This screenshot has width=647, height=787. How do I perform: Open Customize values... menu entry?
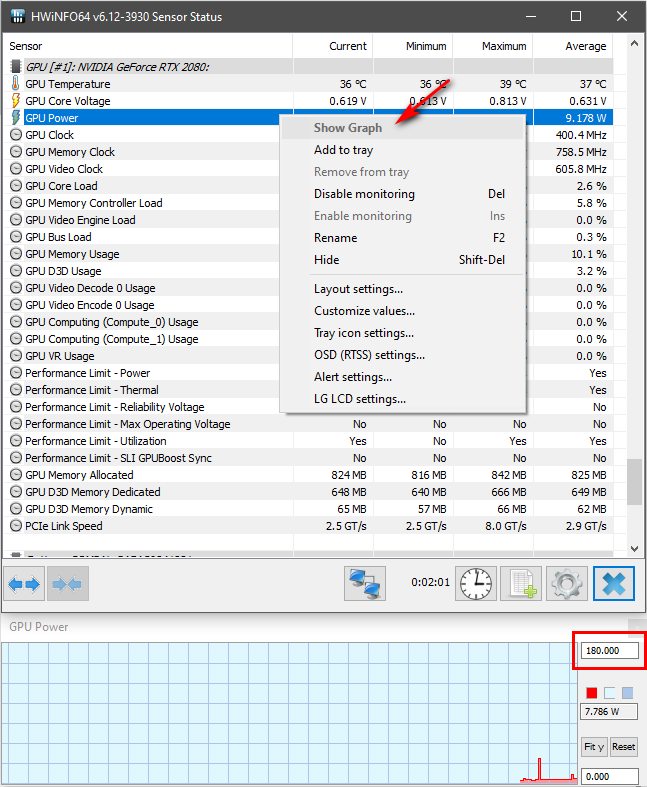403,311
